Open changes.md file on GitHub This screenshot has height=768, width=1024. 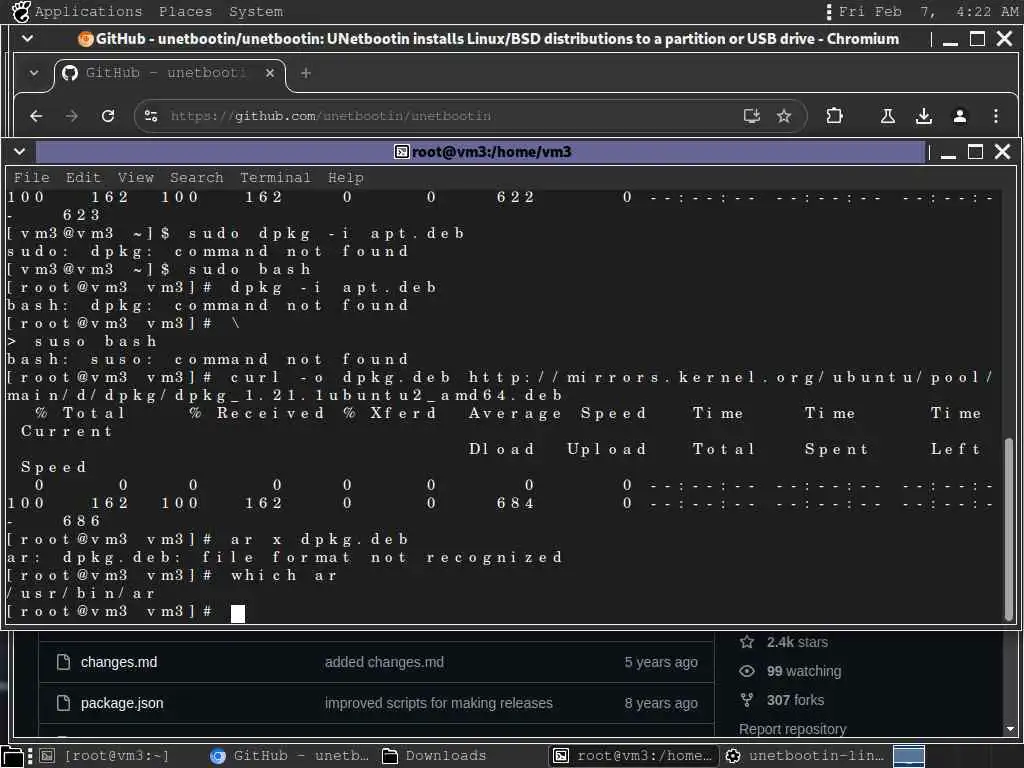(119, 662)
